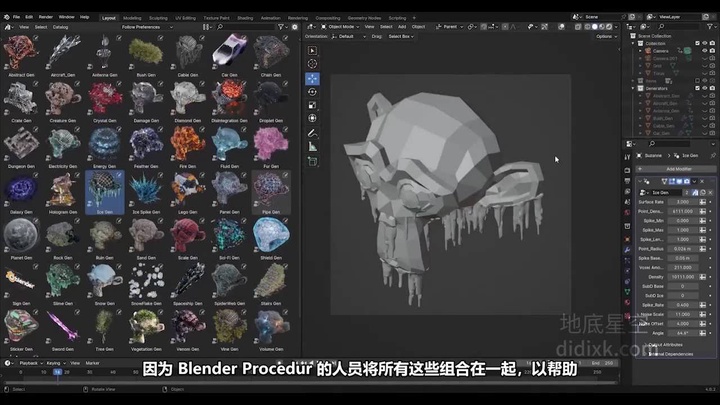Select the Ice Gen asset thumbnail
The height and width of the screenshot is (405, 720).
coord(104,190)
